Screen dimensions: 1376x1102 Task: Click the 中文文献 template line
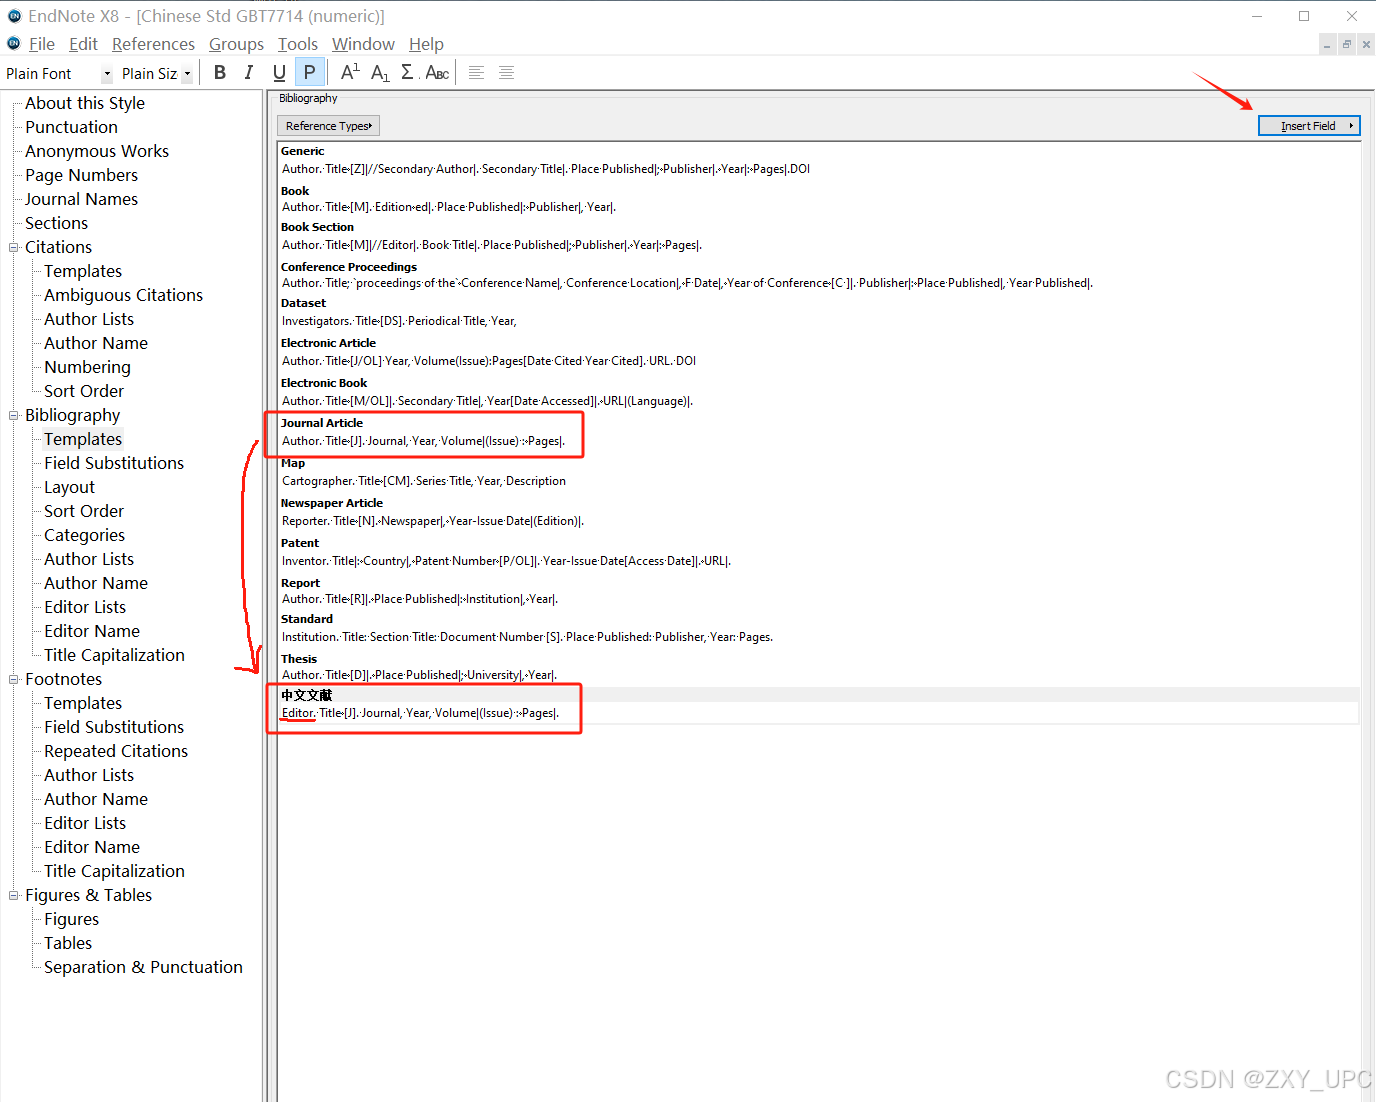(421, 713)
